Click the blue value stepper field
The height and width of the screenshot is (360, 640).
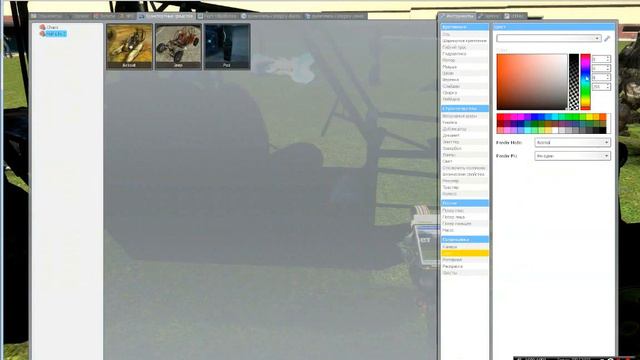click(x=601, y=77)
